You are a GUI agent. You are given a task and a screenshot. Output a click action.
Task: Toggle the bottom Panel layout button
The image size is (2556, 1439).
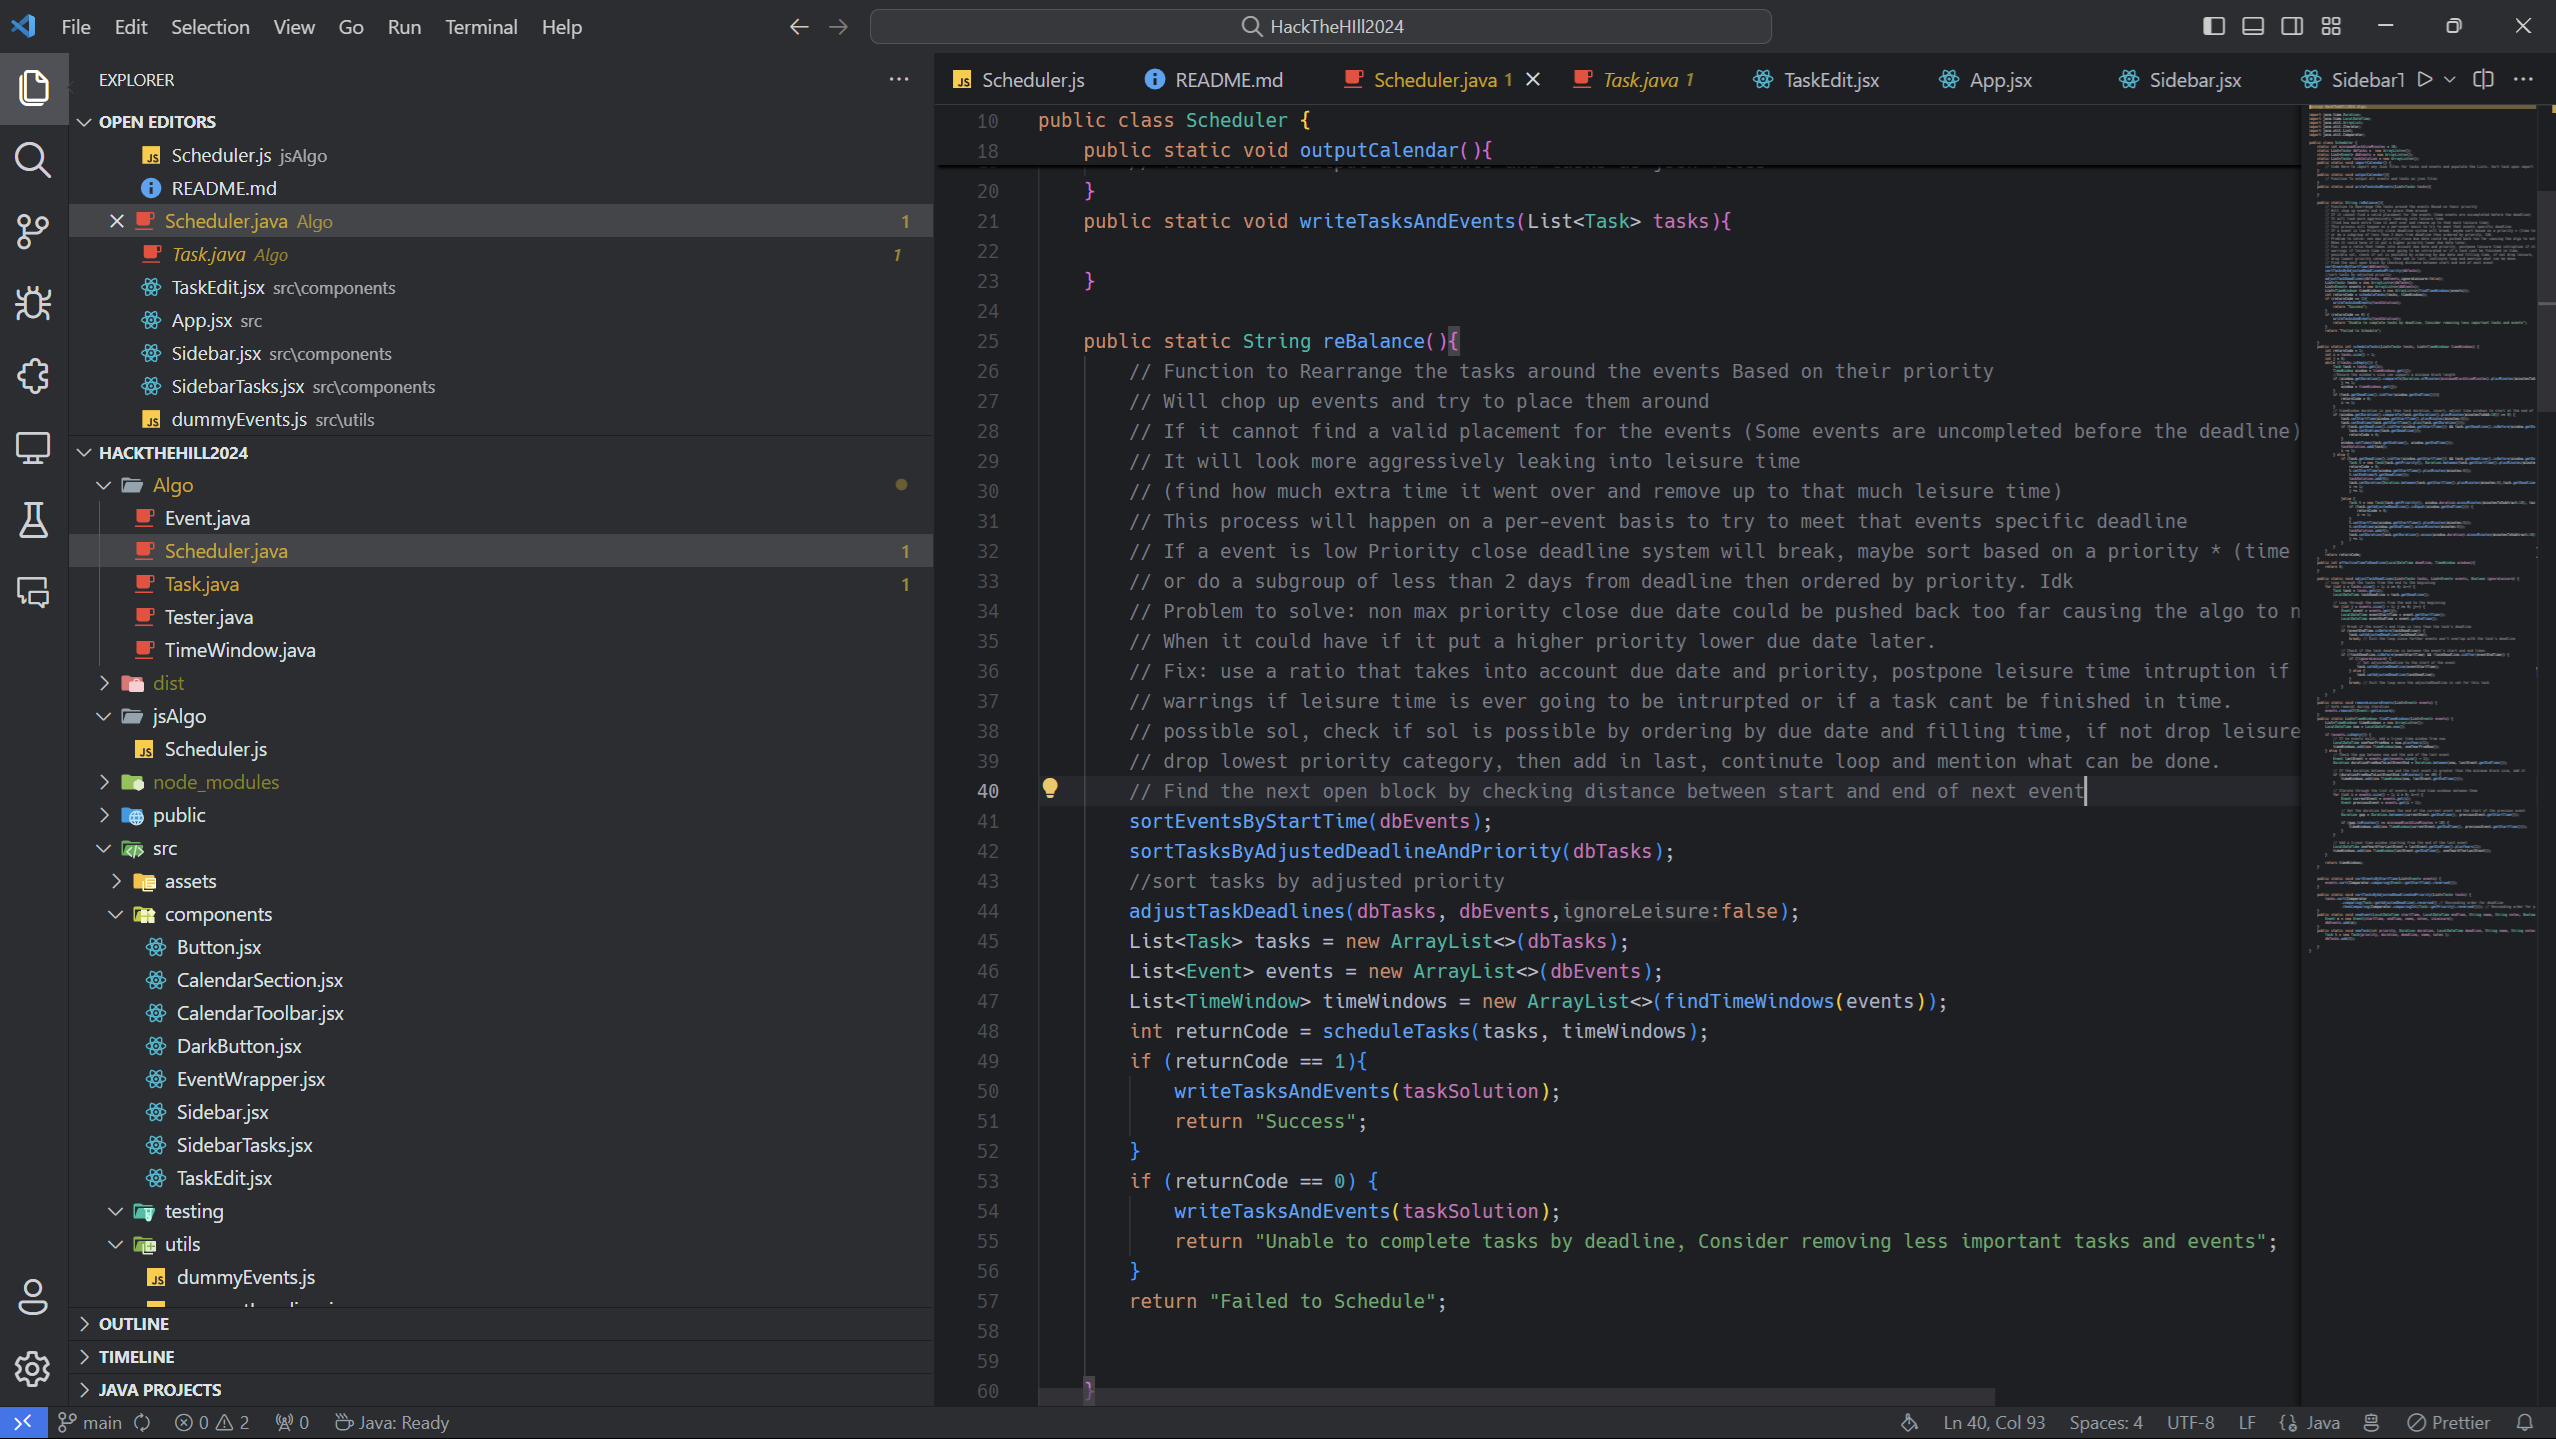tap(2252, 26)
